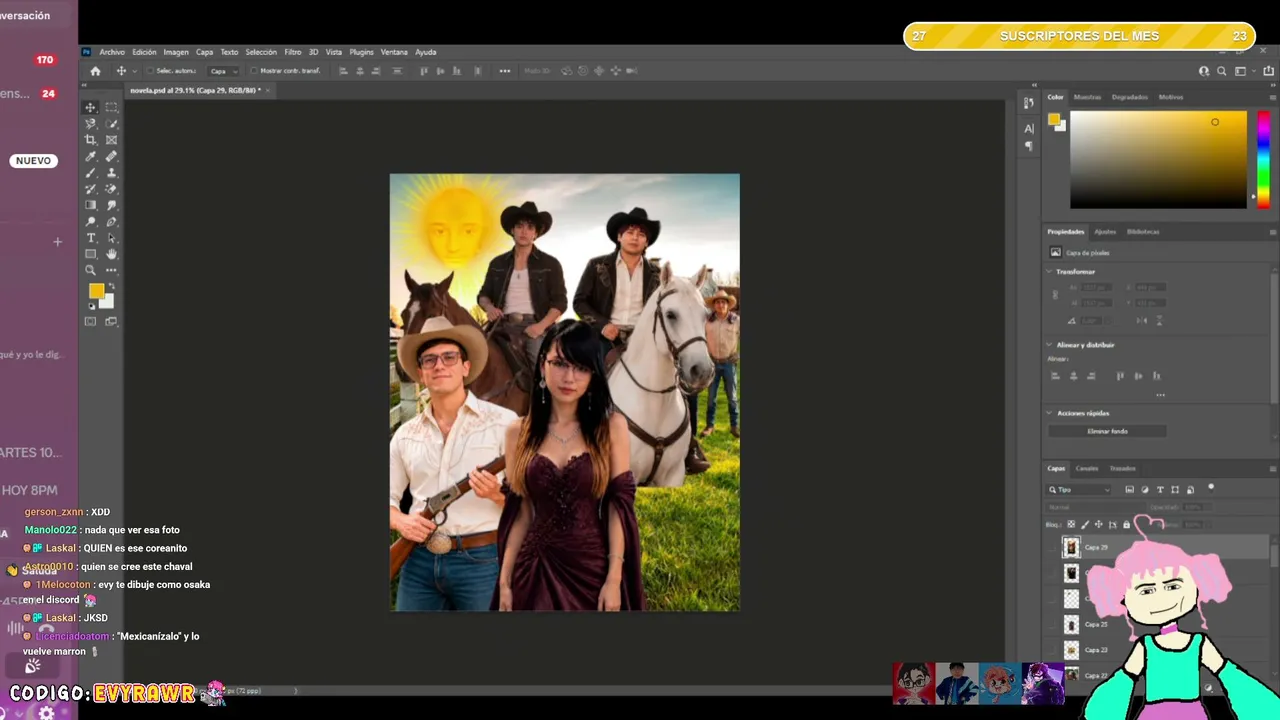Open the search icon in the top bar
This screenshot has height=720, width=1280.
tap(1221, 71)
